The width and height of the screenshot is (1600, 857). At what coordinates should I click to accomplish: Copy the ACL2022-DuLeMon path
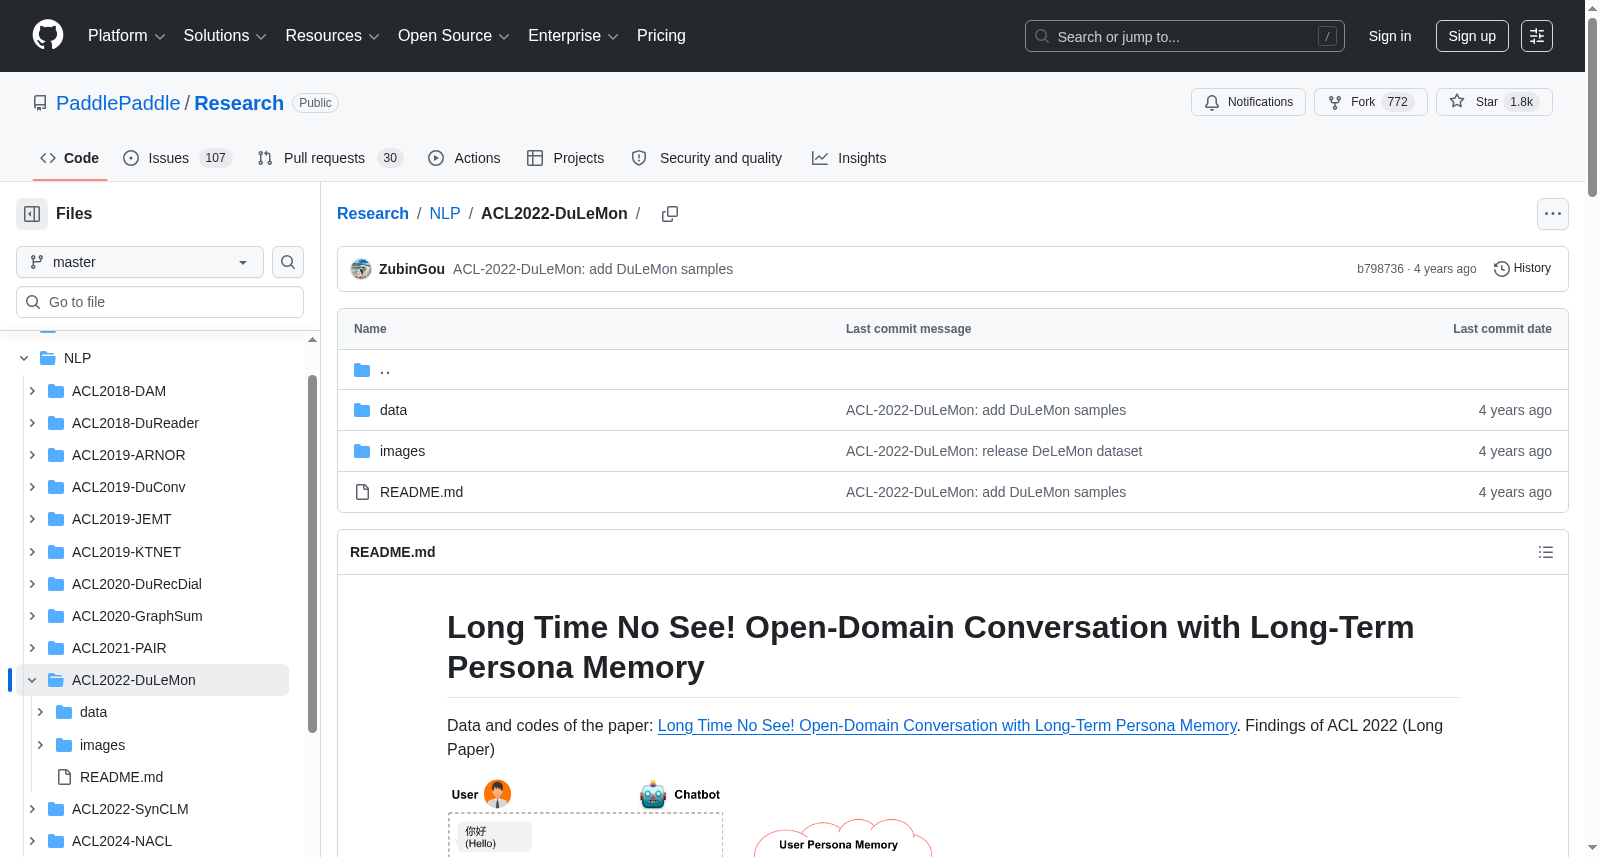click(x=670, y=214)
